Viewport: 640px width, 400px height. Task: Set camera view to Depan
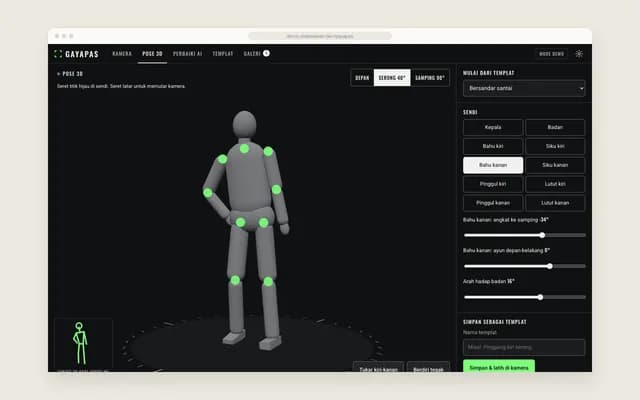coord(362,78)
